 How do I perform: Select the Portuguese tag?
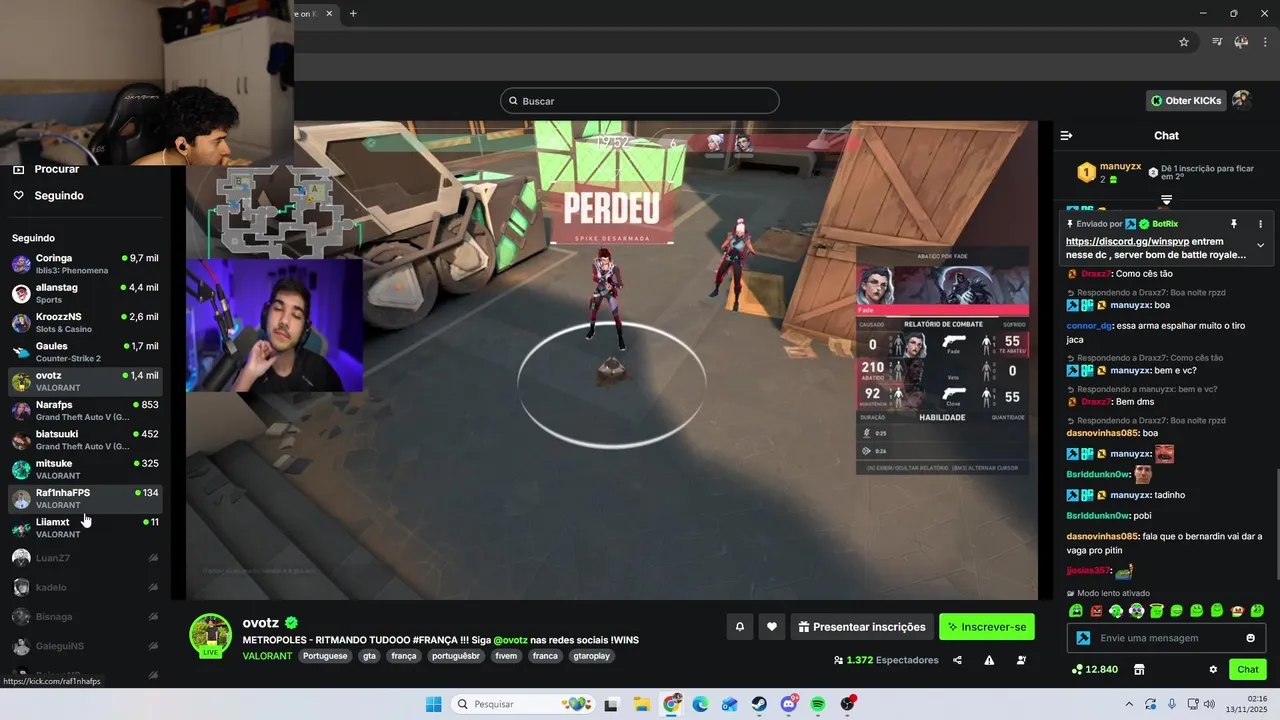325,656
